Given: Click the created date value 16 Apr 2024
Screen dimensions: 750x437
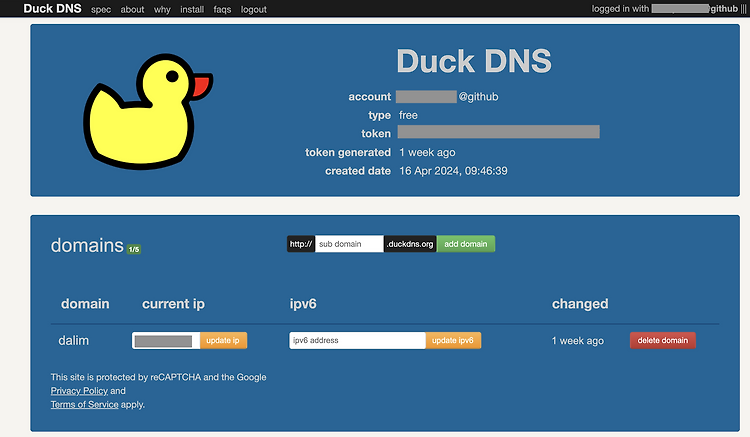Looking at the screenshot, I should point(453,171).
